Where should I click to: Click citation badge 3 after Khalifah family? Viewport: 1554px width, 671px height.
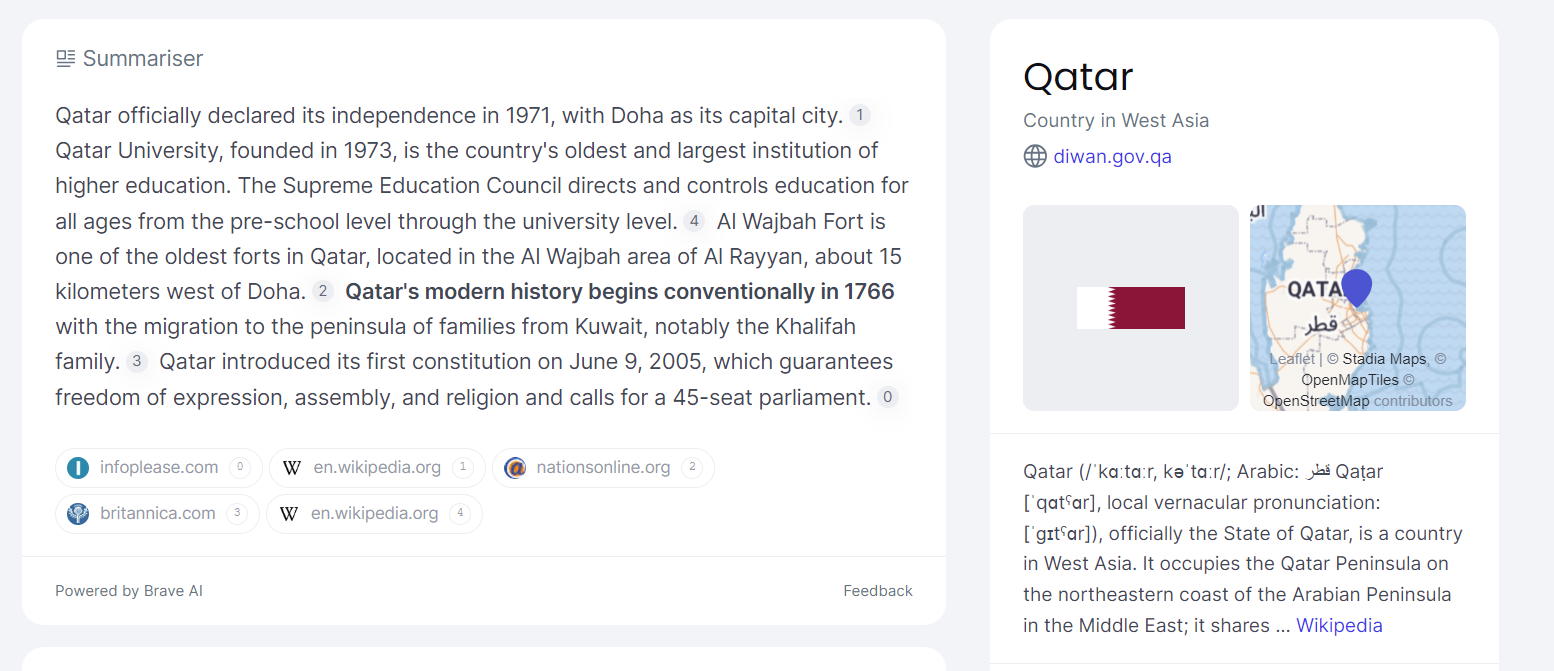point(137,362)
